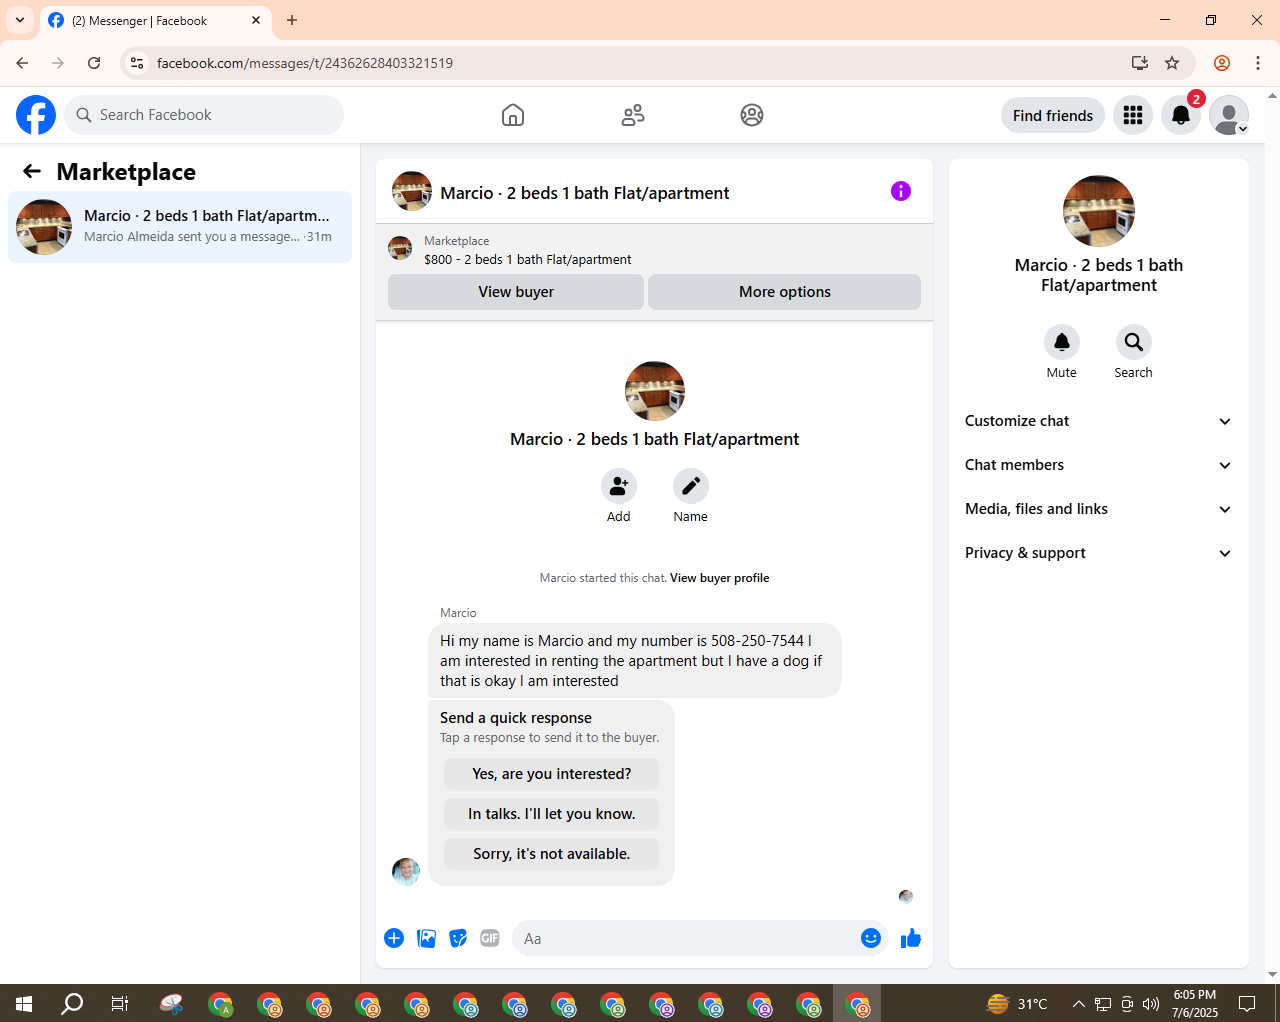Viewport: 1280px width, 1022px height.
Task: Show hidden system tray icons chevron
Action: click(1078, 1004)
